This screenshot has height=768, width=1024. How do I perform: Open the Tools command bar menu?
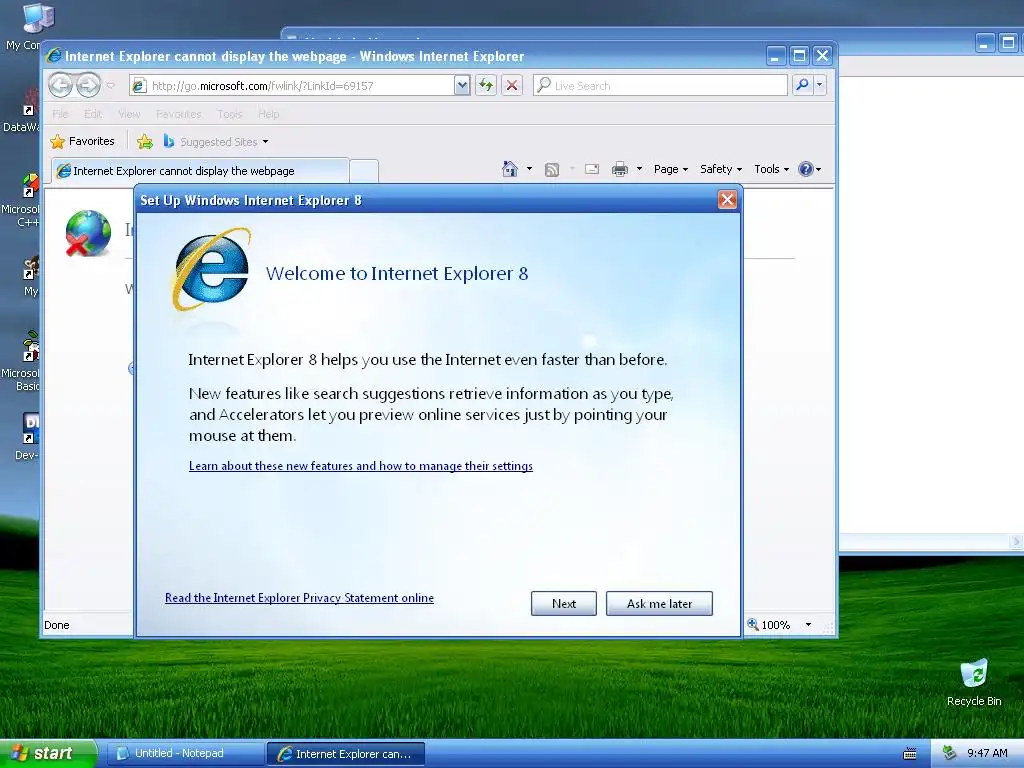click(x=771, y=169)
